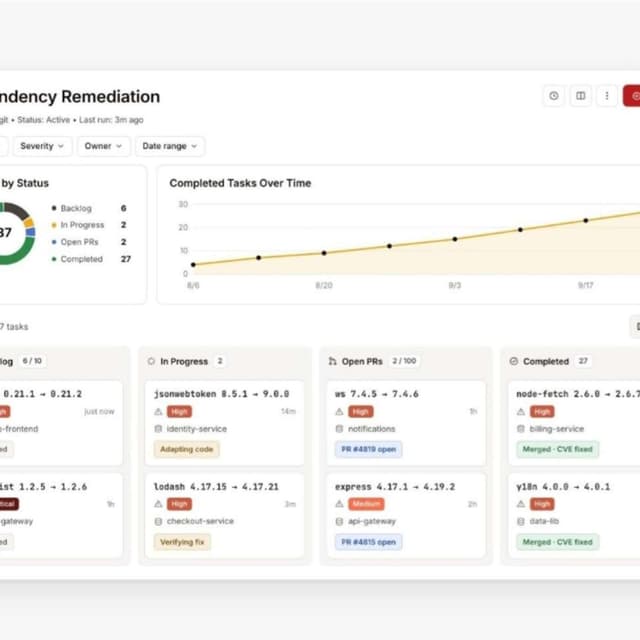The height and width of the screenshot is (640, 640).
Task: Click repo icon beside identity-service
Action: [x=158, y=429]
